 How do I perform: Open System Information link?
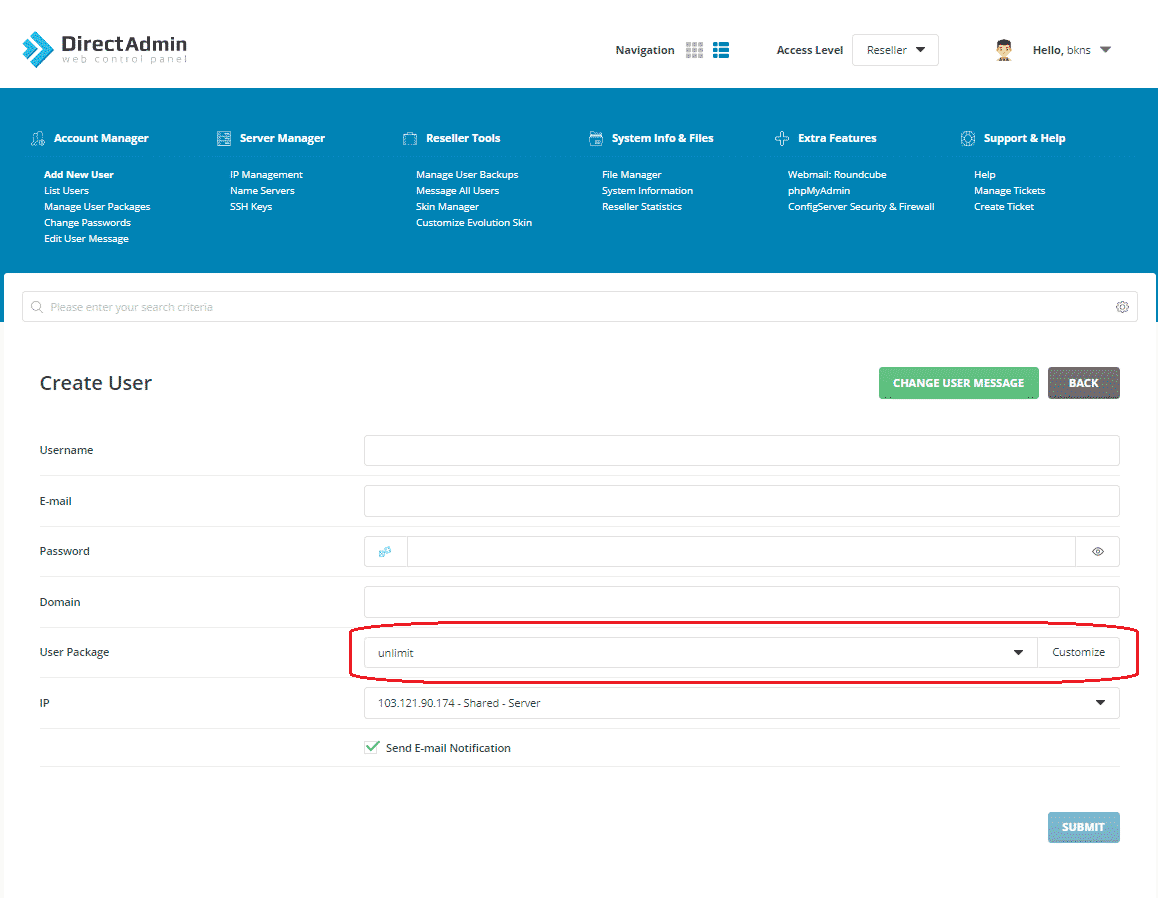point(647,190)
